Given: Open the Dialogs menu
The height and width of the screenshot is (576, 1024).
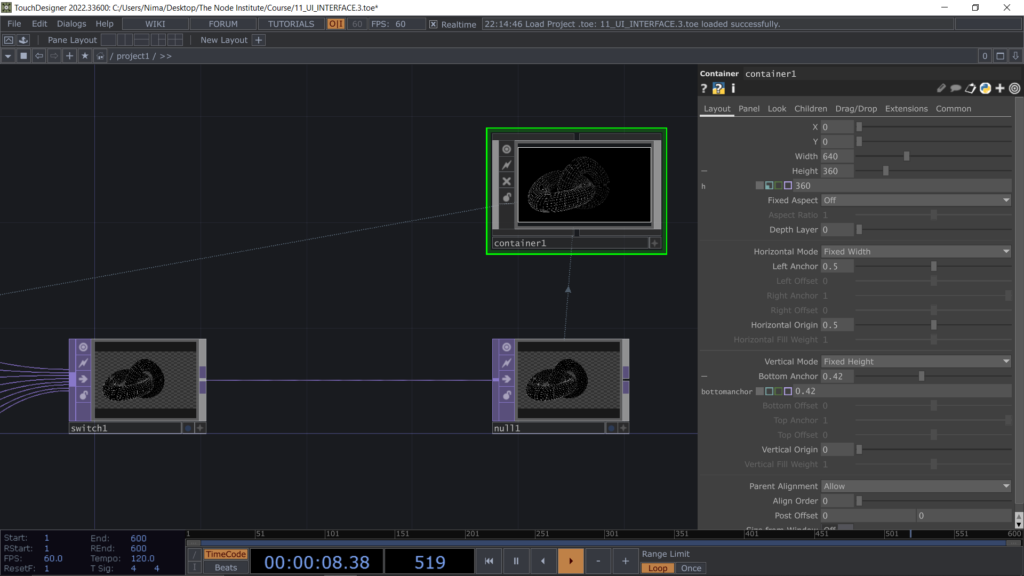Looking at the screenshot, I should point(71,24).
